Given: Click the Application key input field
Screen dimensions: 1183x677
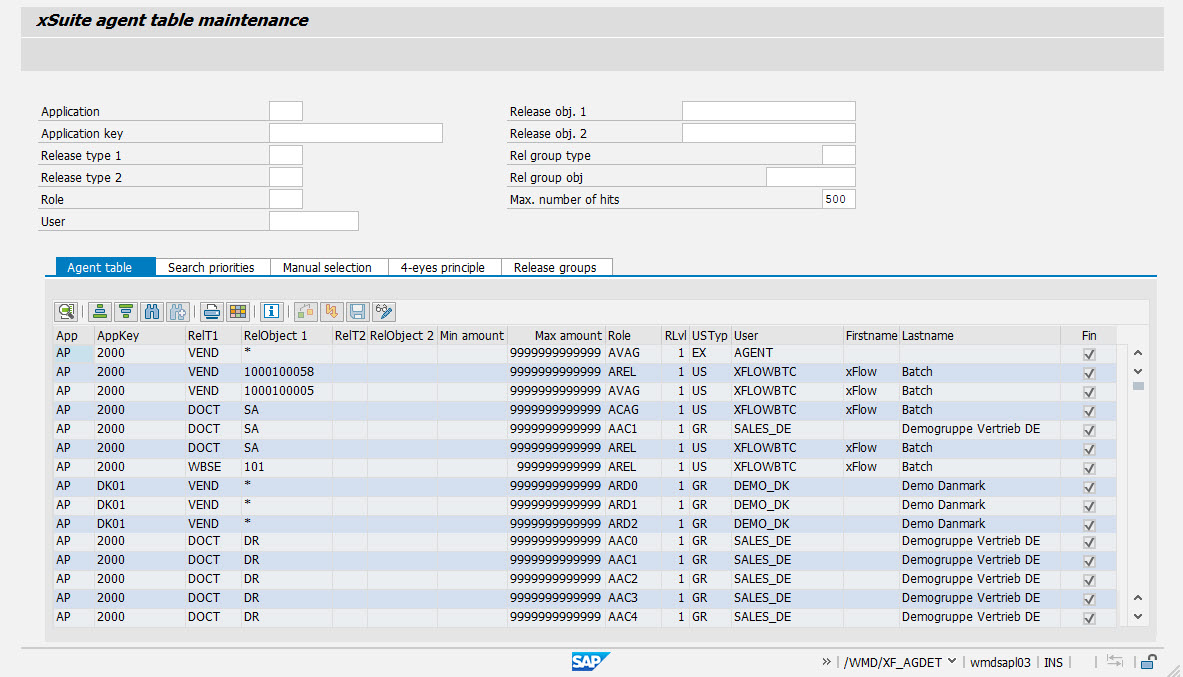Looking at the screenshot, I should 355,133.
